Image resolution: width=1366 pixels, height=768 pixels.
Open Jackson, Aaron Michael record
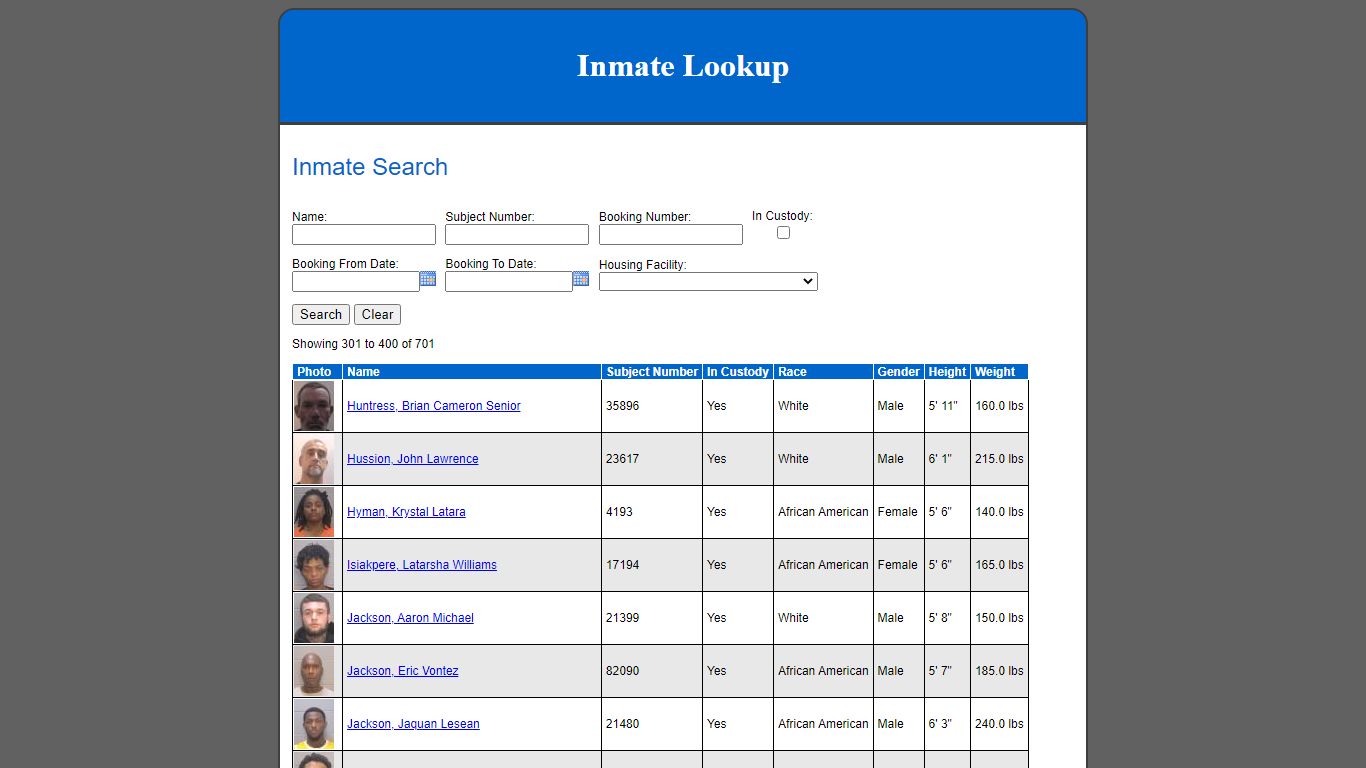click(x=410, y=618)
